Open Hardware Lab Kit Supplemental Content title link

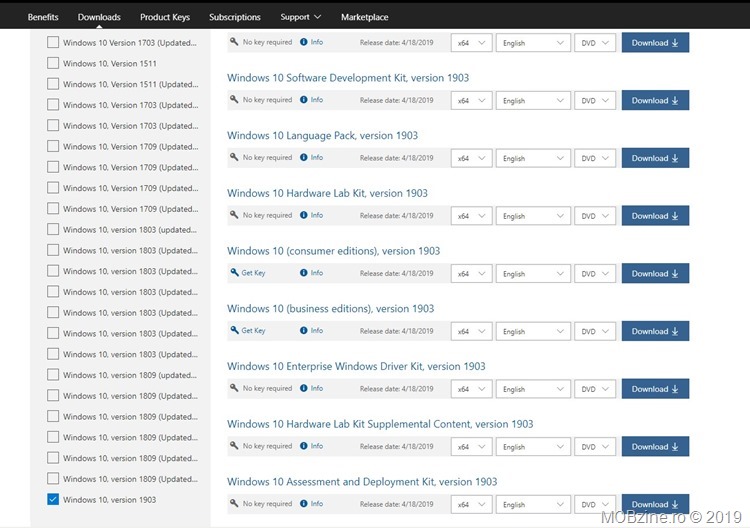380,424
